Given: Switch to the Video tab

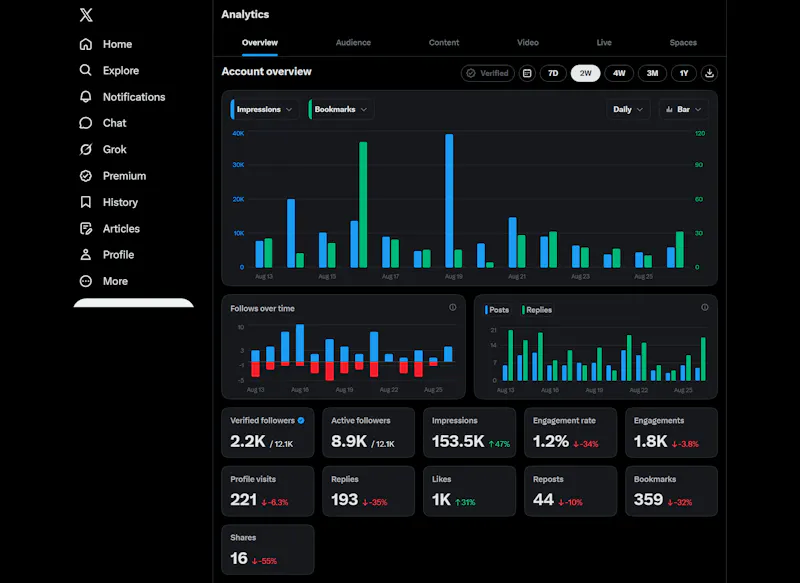Looking at the screenshot, I should click(528, 43).
